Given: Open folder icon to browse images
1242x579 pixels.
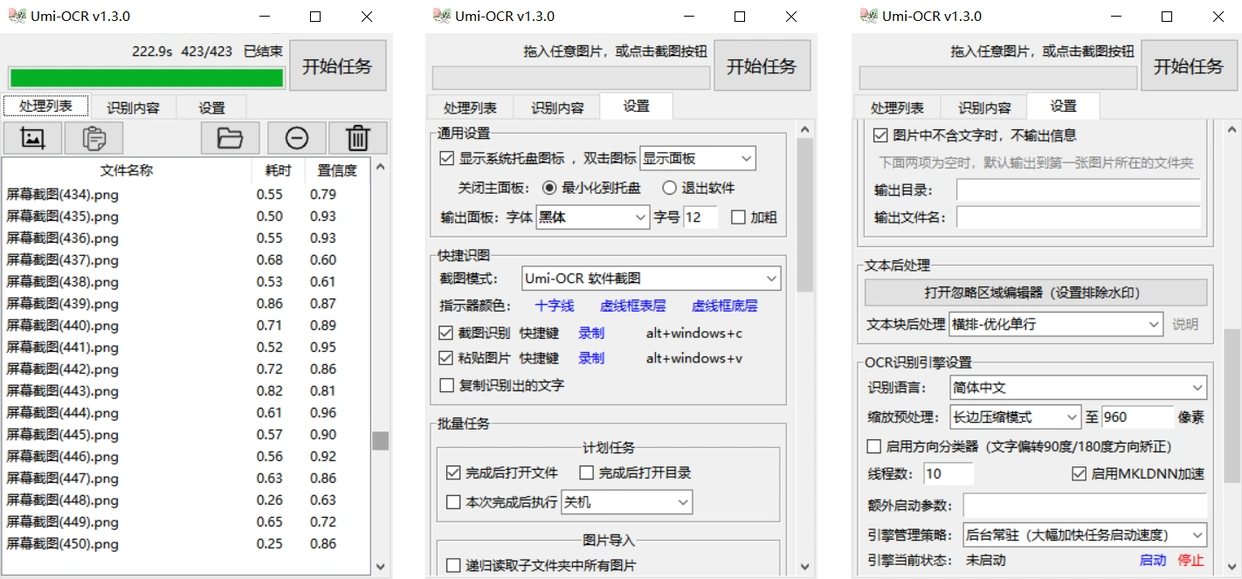Looking at the screenshot, I should (x=230, y=138).
